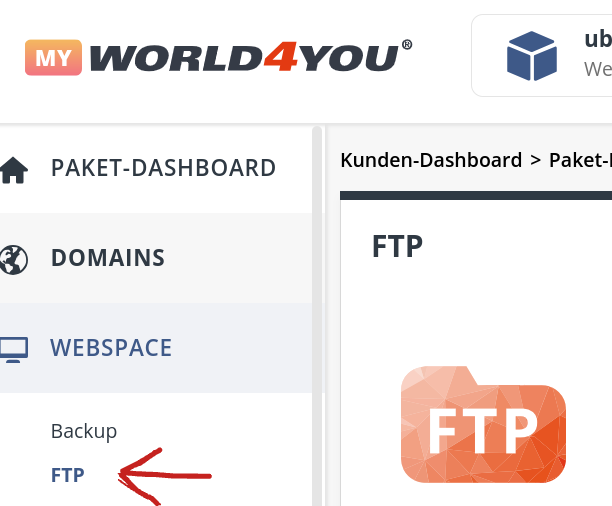Click the globe icon next to Domains
The image size is (612, 506).
click(x=13, y=260)
